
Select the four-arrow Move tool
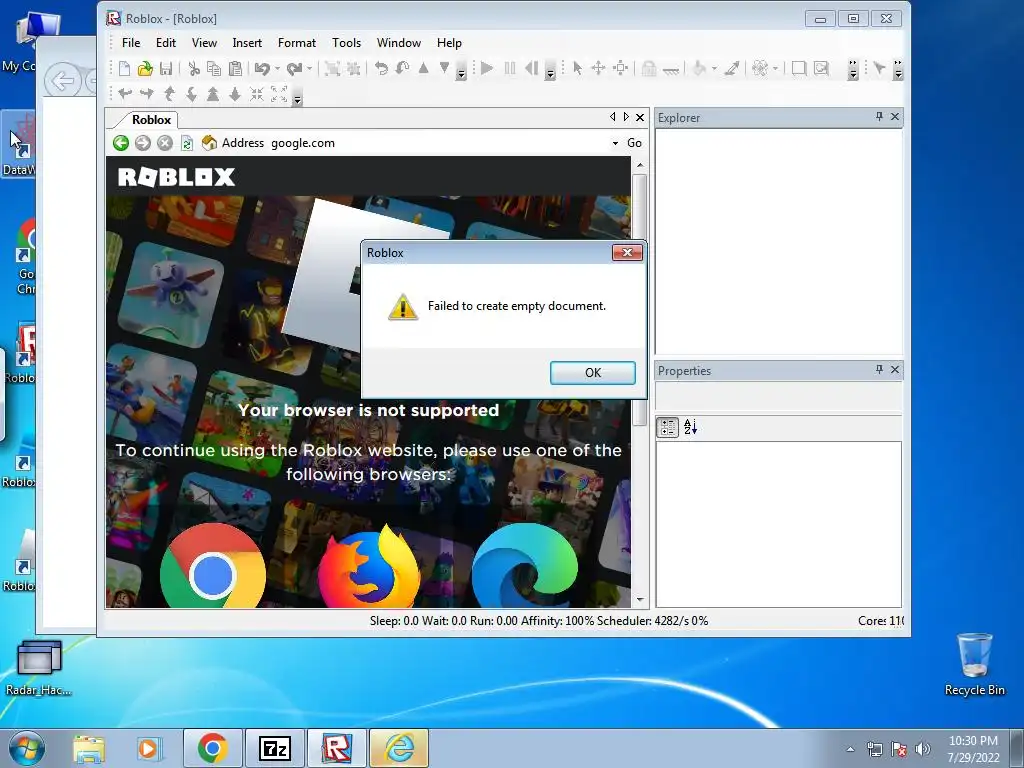[598, 68]
